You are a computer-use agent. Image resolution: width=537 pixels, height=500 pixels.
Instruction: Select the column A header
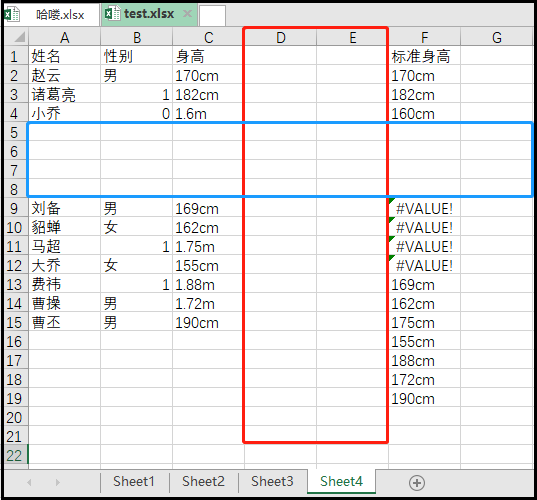64,37
